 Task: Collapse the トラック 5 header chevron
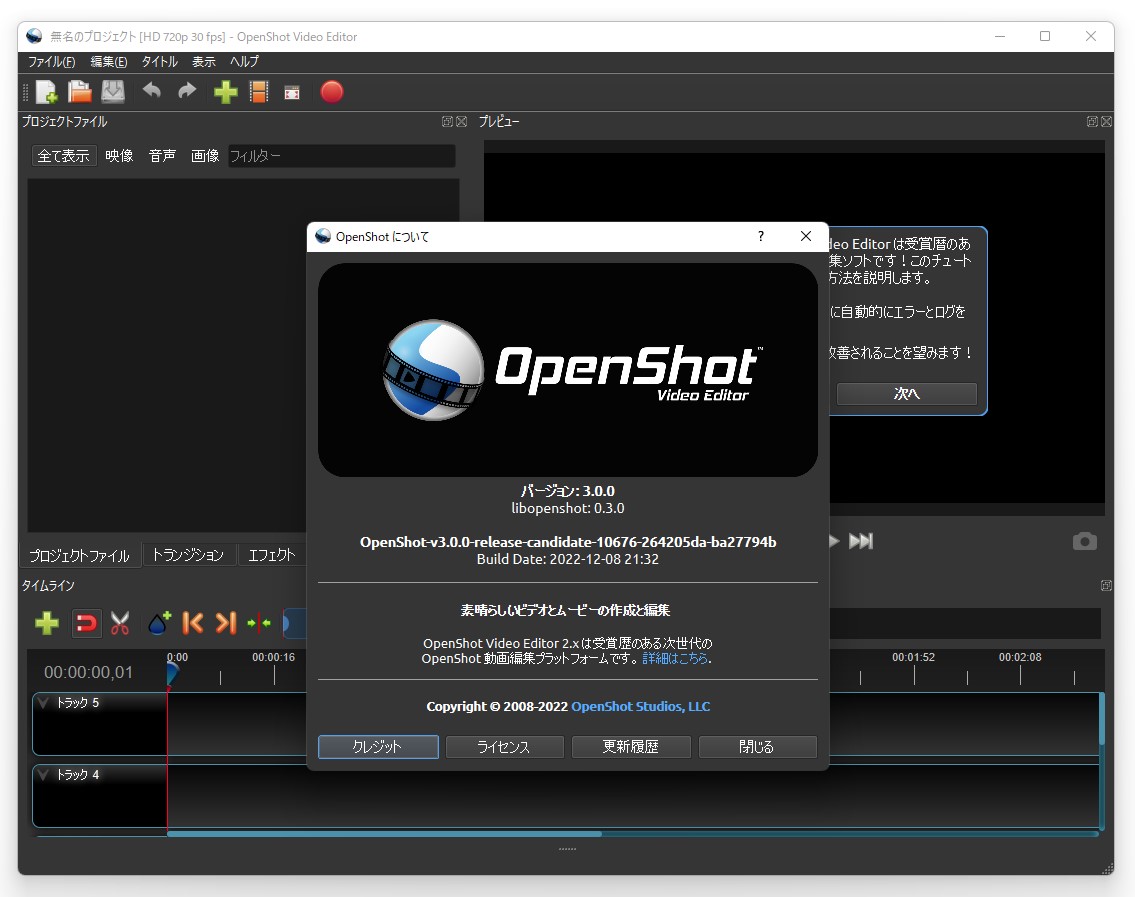(44, 702)
